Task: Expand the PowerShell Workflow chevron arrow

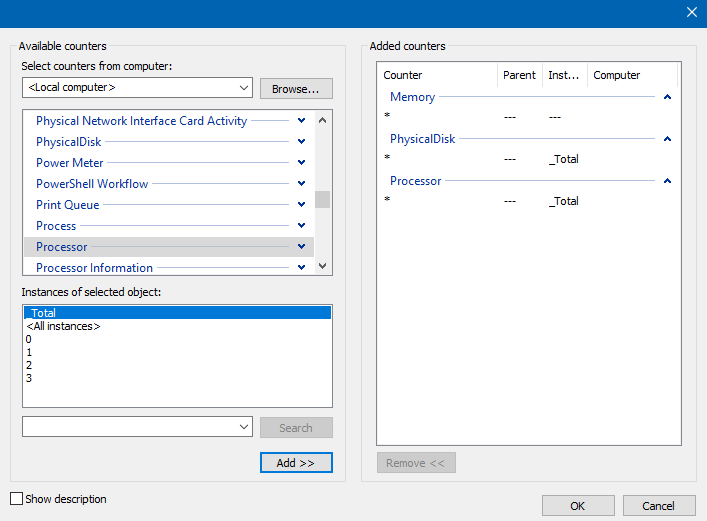Action: [301, 184]
